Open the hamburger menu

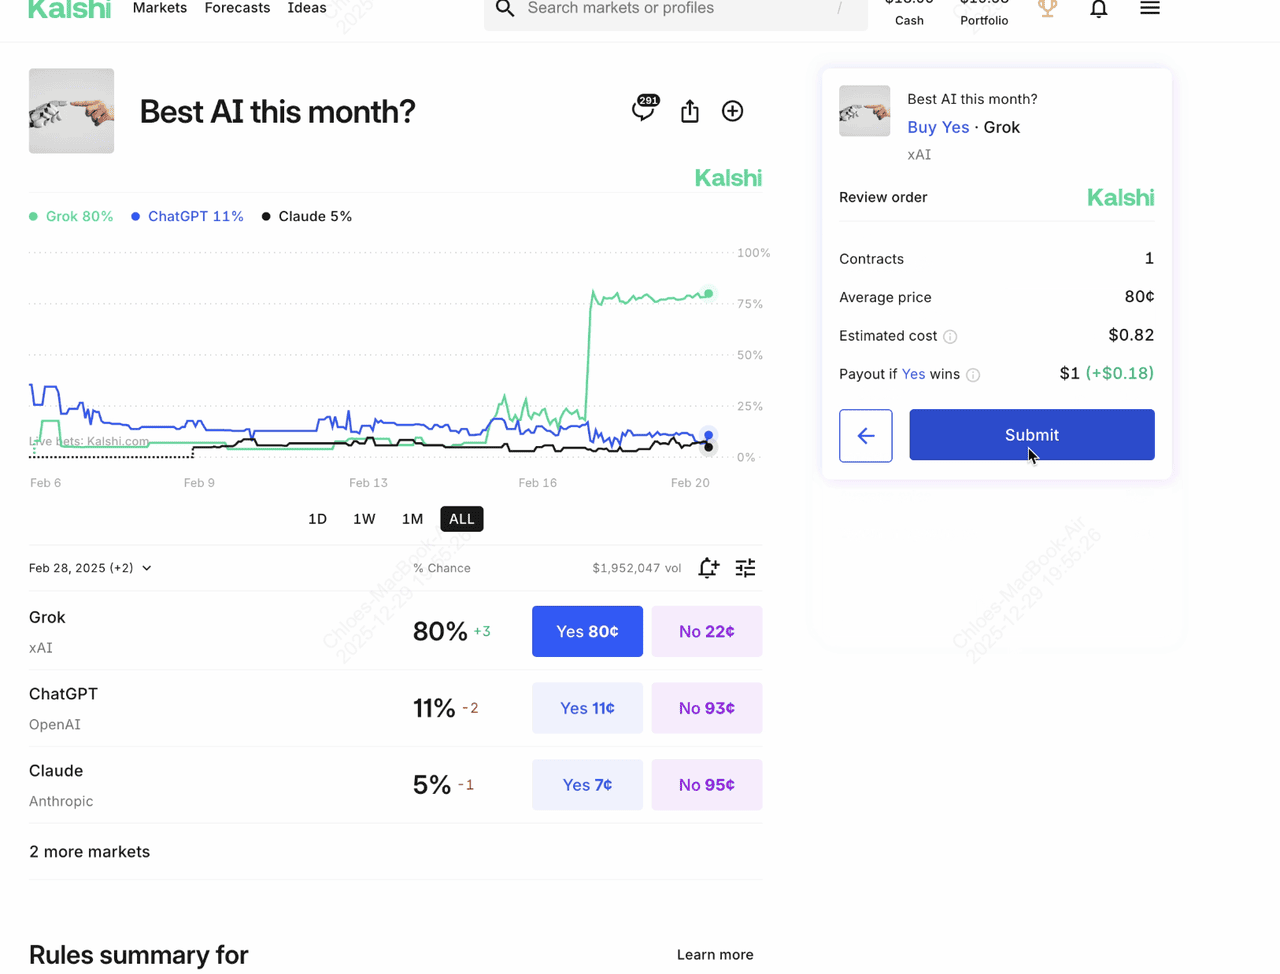[1150, 9]
